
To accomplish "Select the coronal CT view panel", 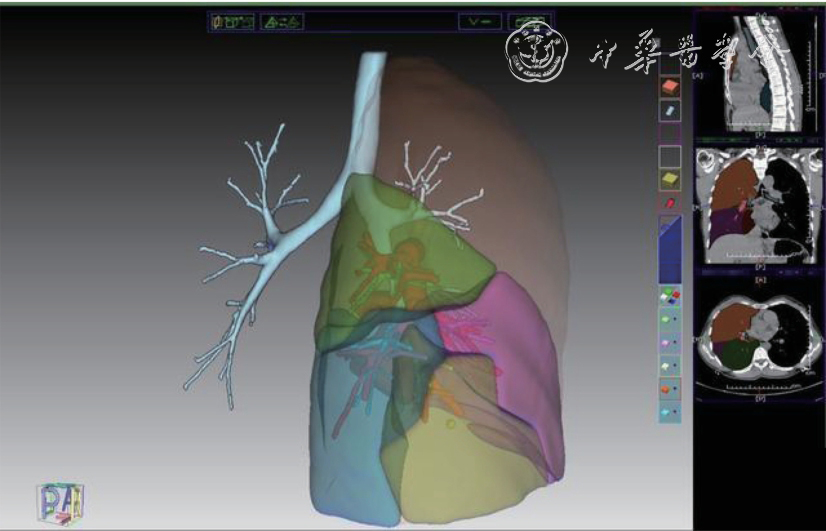I will tap(762, 208).
